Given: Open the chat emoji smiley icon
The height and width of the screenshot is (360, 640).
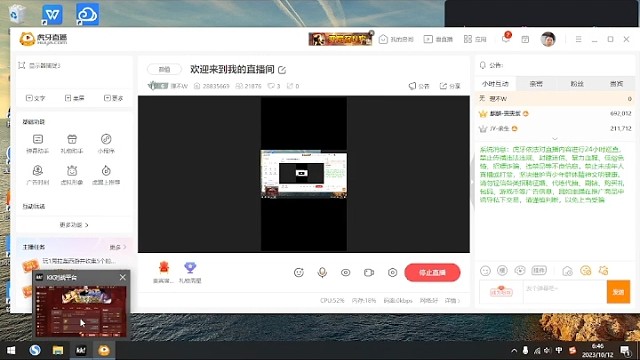Looking at the screenshot, I should (485, 271).
